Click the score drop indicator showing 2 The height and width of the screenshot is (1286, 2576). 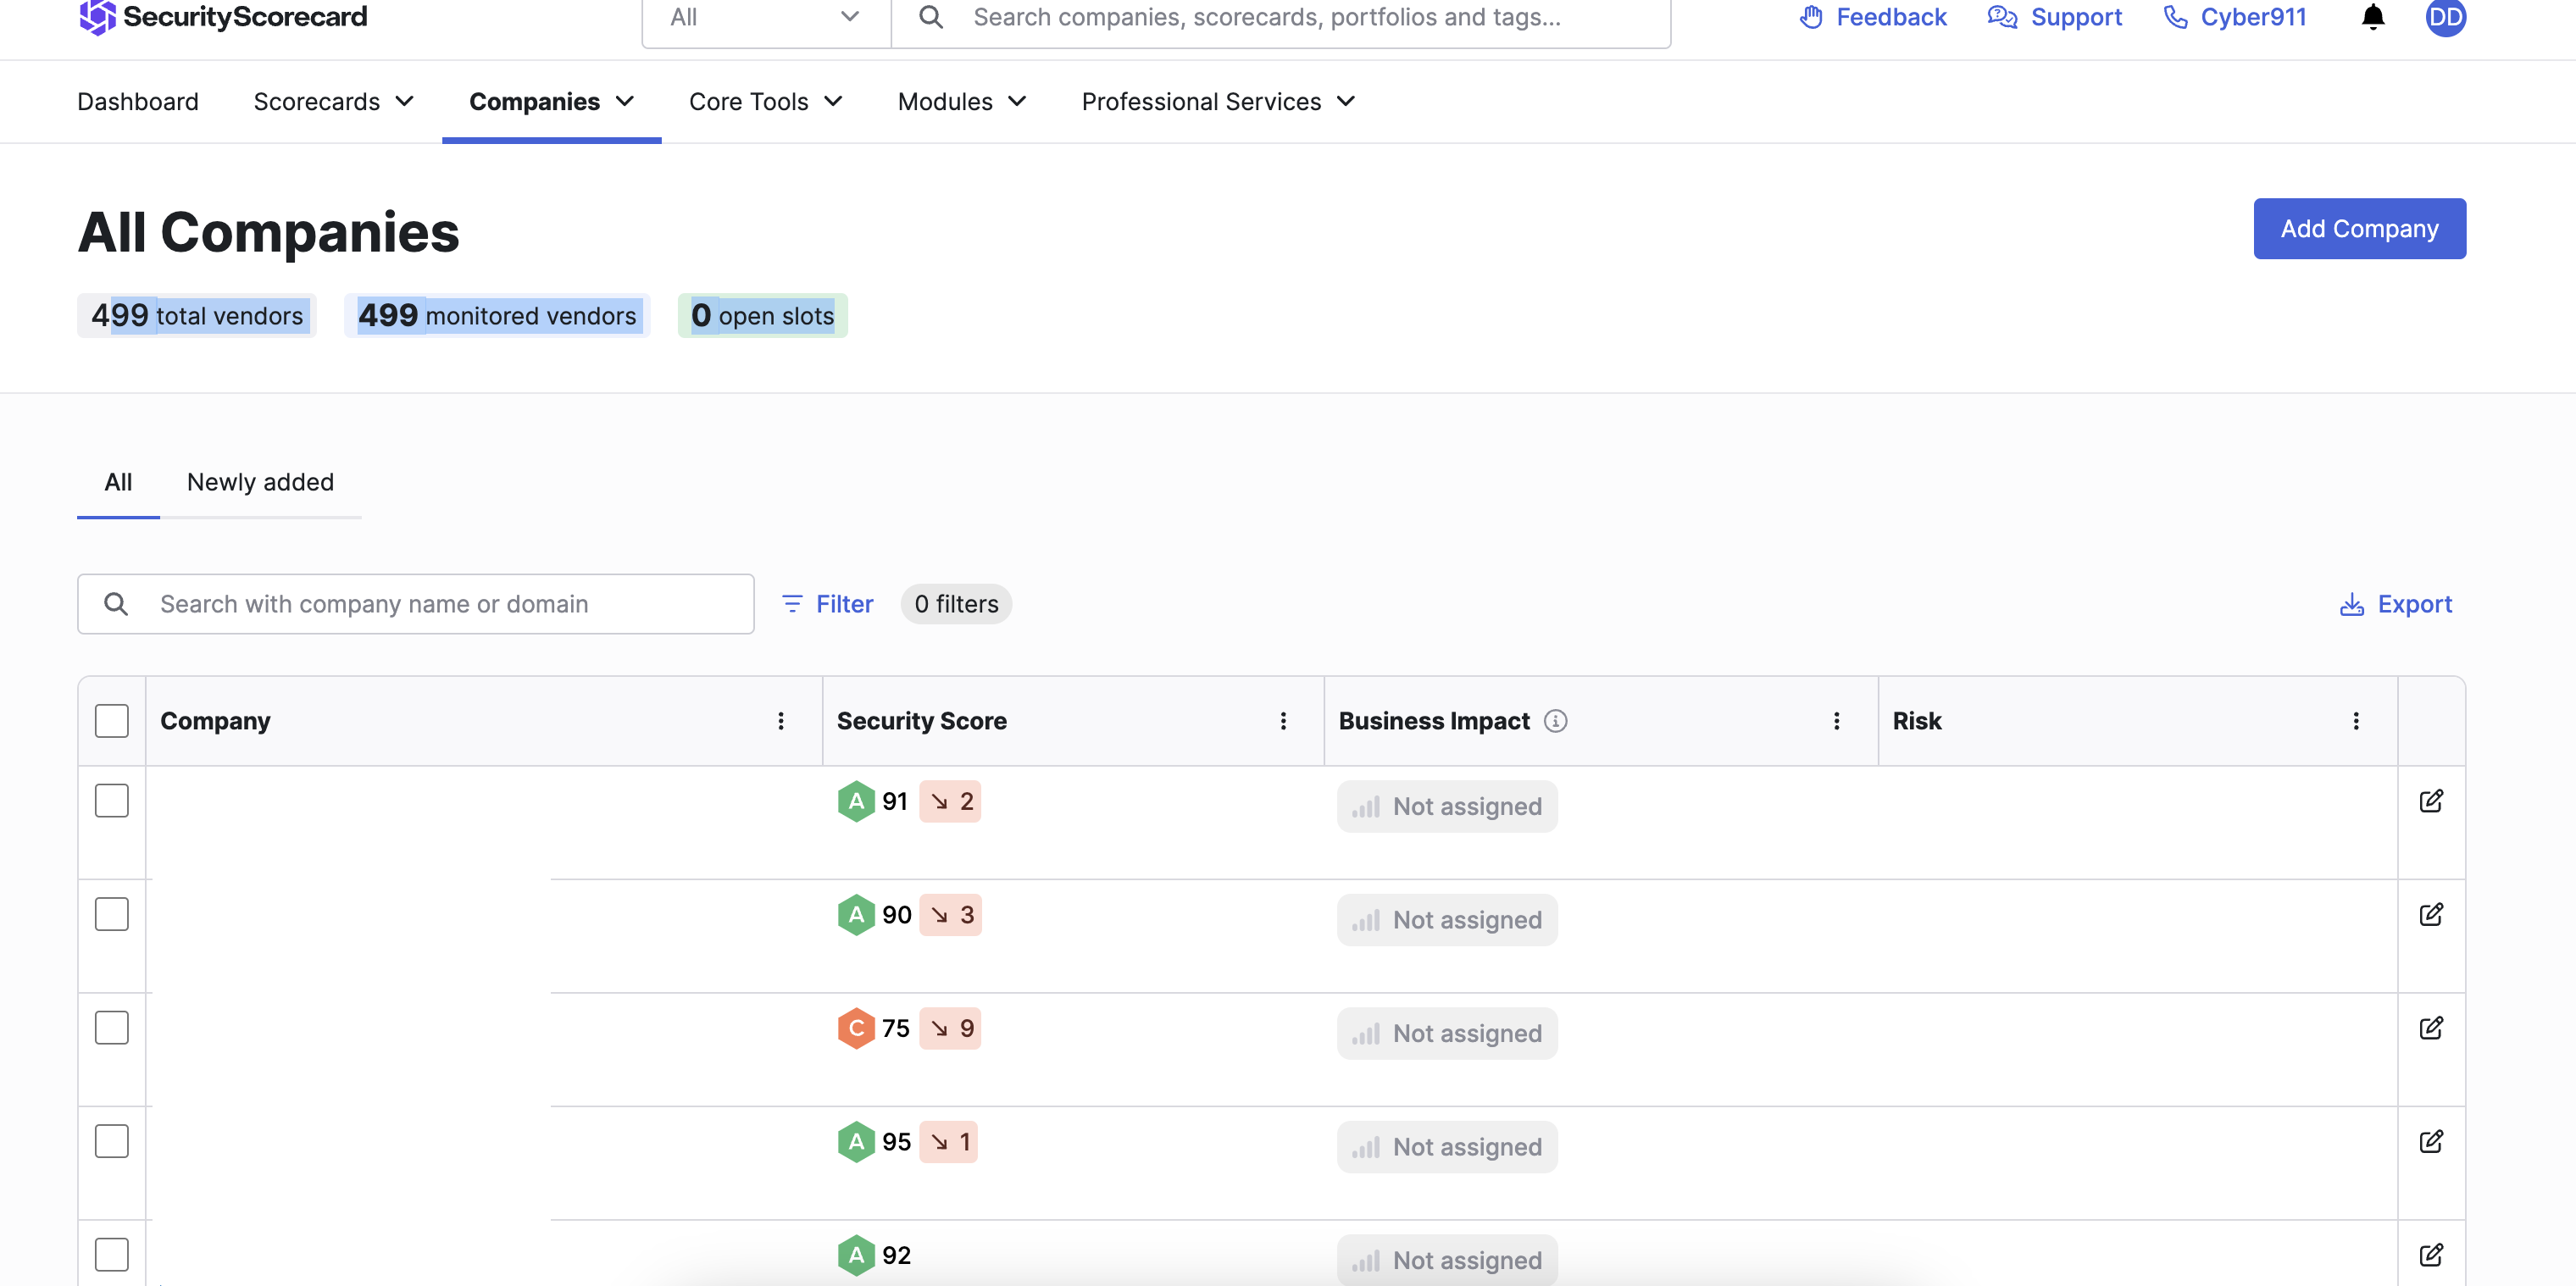coord(950,801)
